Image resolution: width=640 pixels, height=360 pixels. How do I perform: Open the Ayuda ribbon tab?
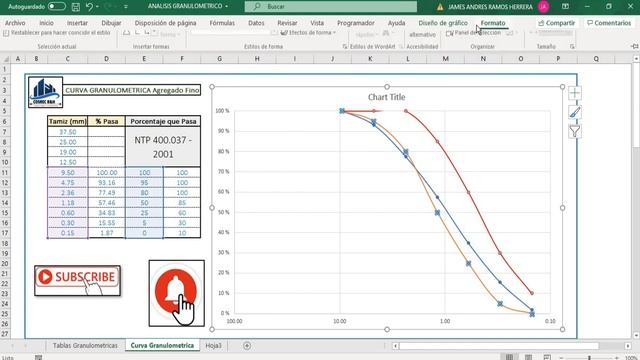pyautogui.click(x=396, y=23)
